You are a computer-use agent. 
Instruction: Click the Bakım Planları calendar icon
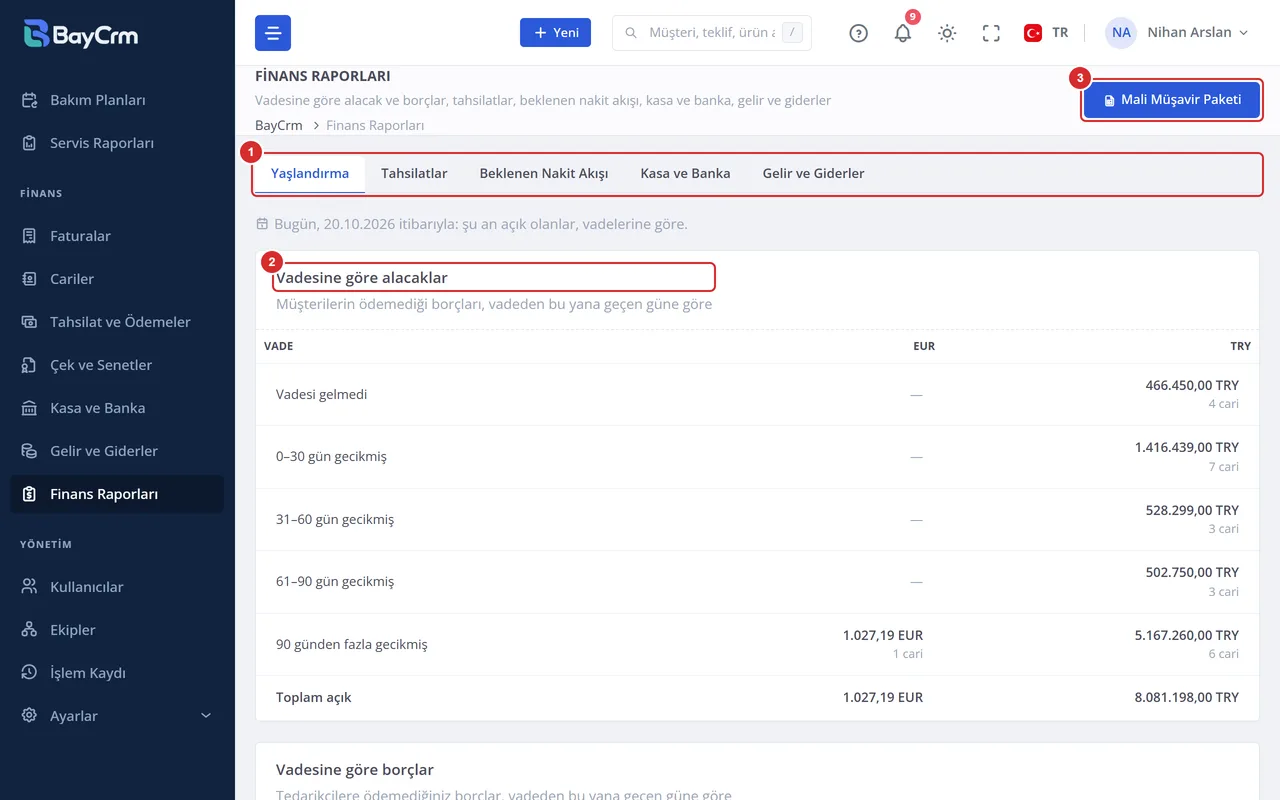30,100
